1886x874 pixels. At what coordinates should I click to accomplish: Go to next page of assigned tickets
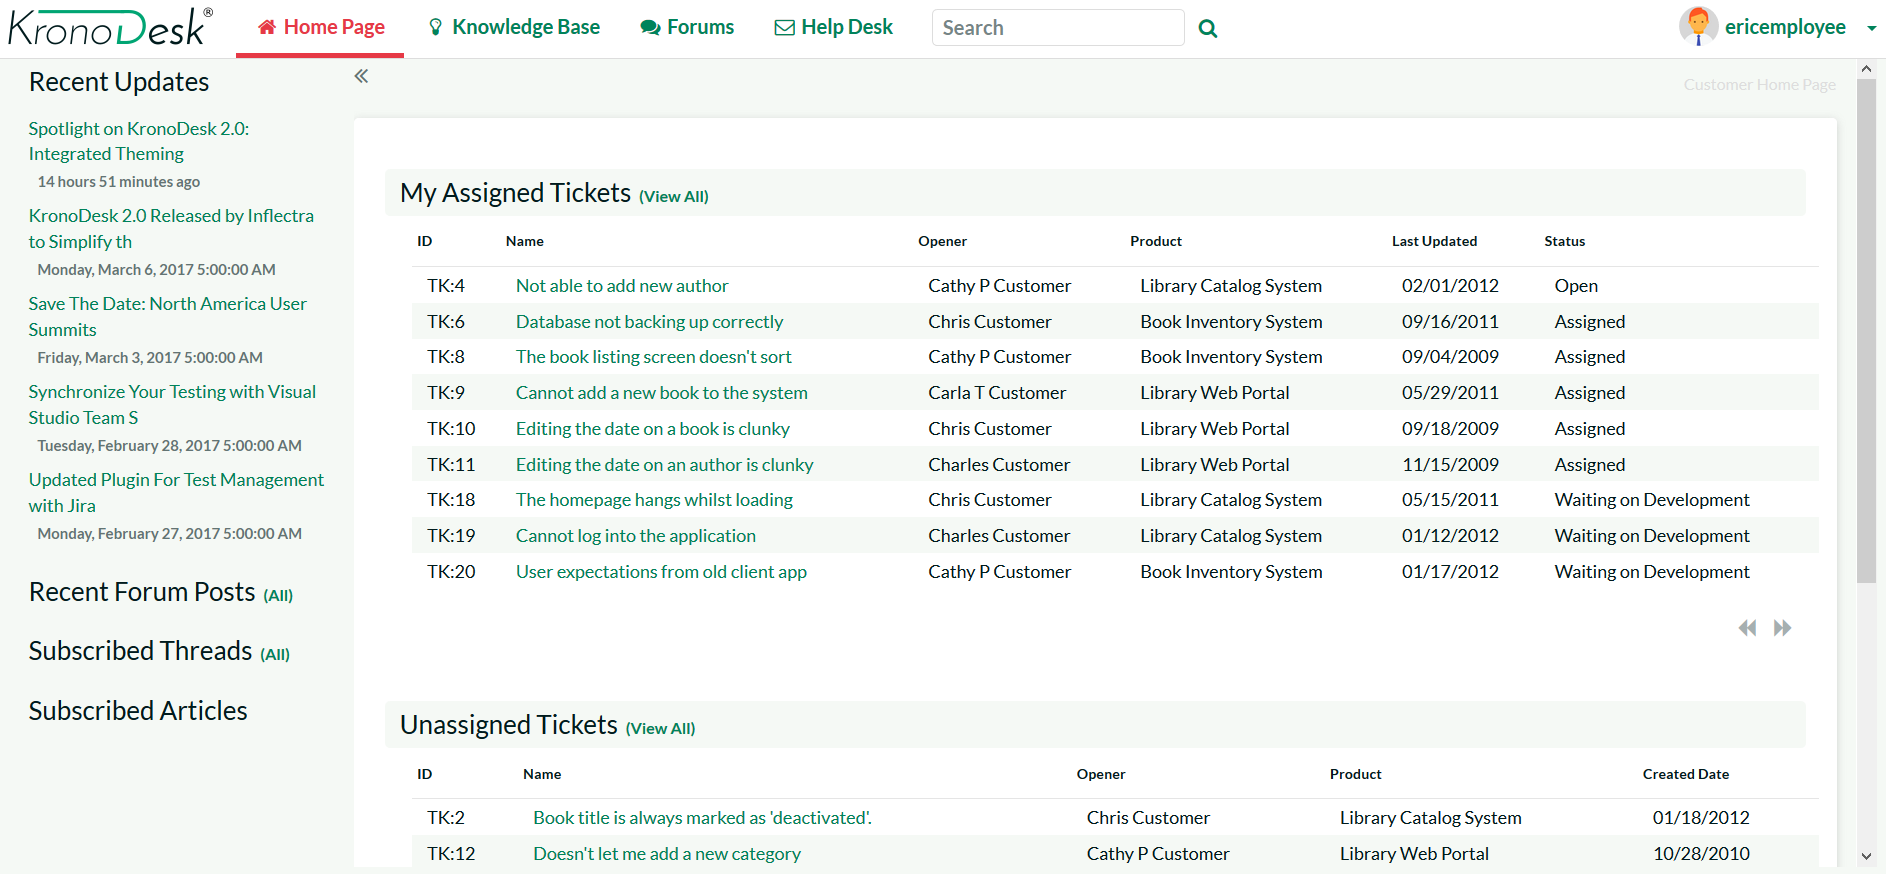(1782, 628)
